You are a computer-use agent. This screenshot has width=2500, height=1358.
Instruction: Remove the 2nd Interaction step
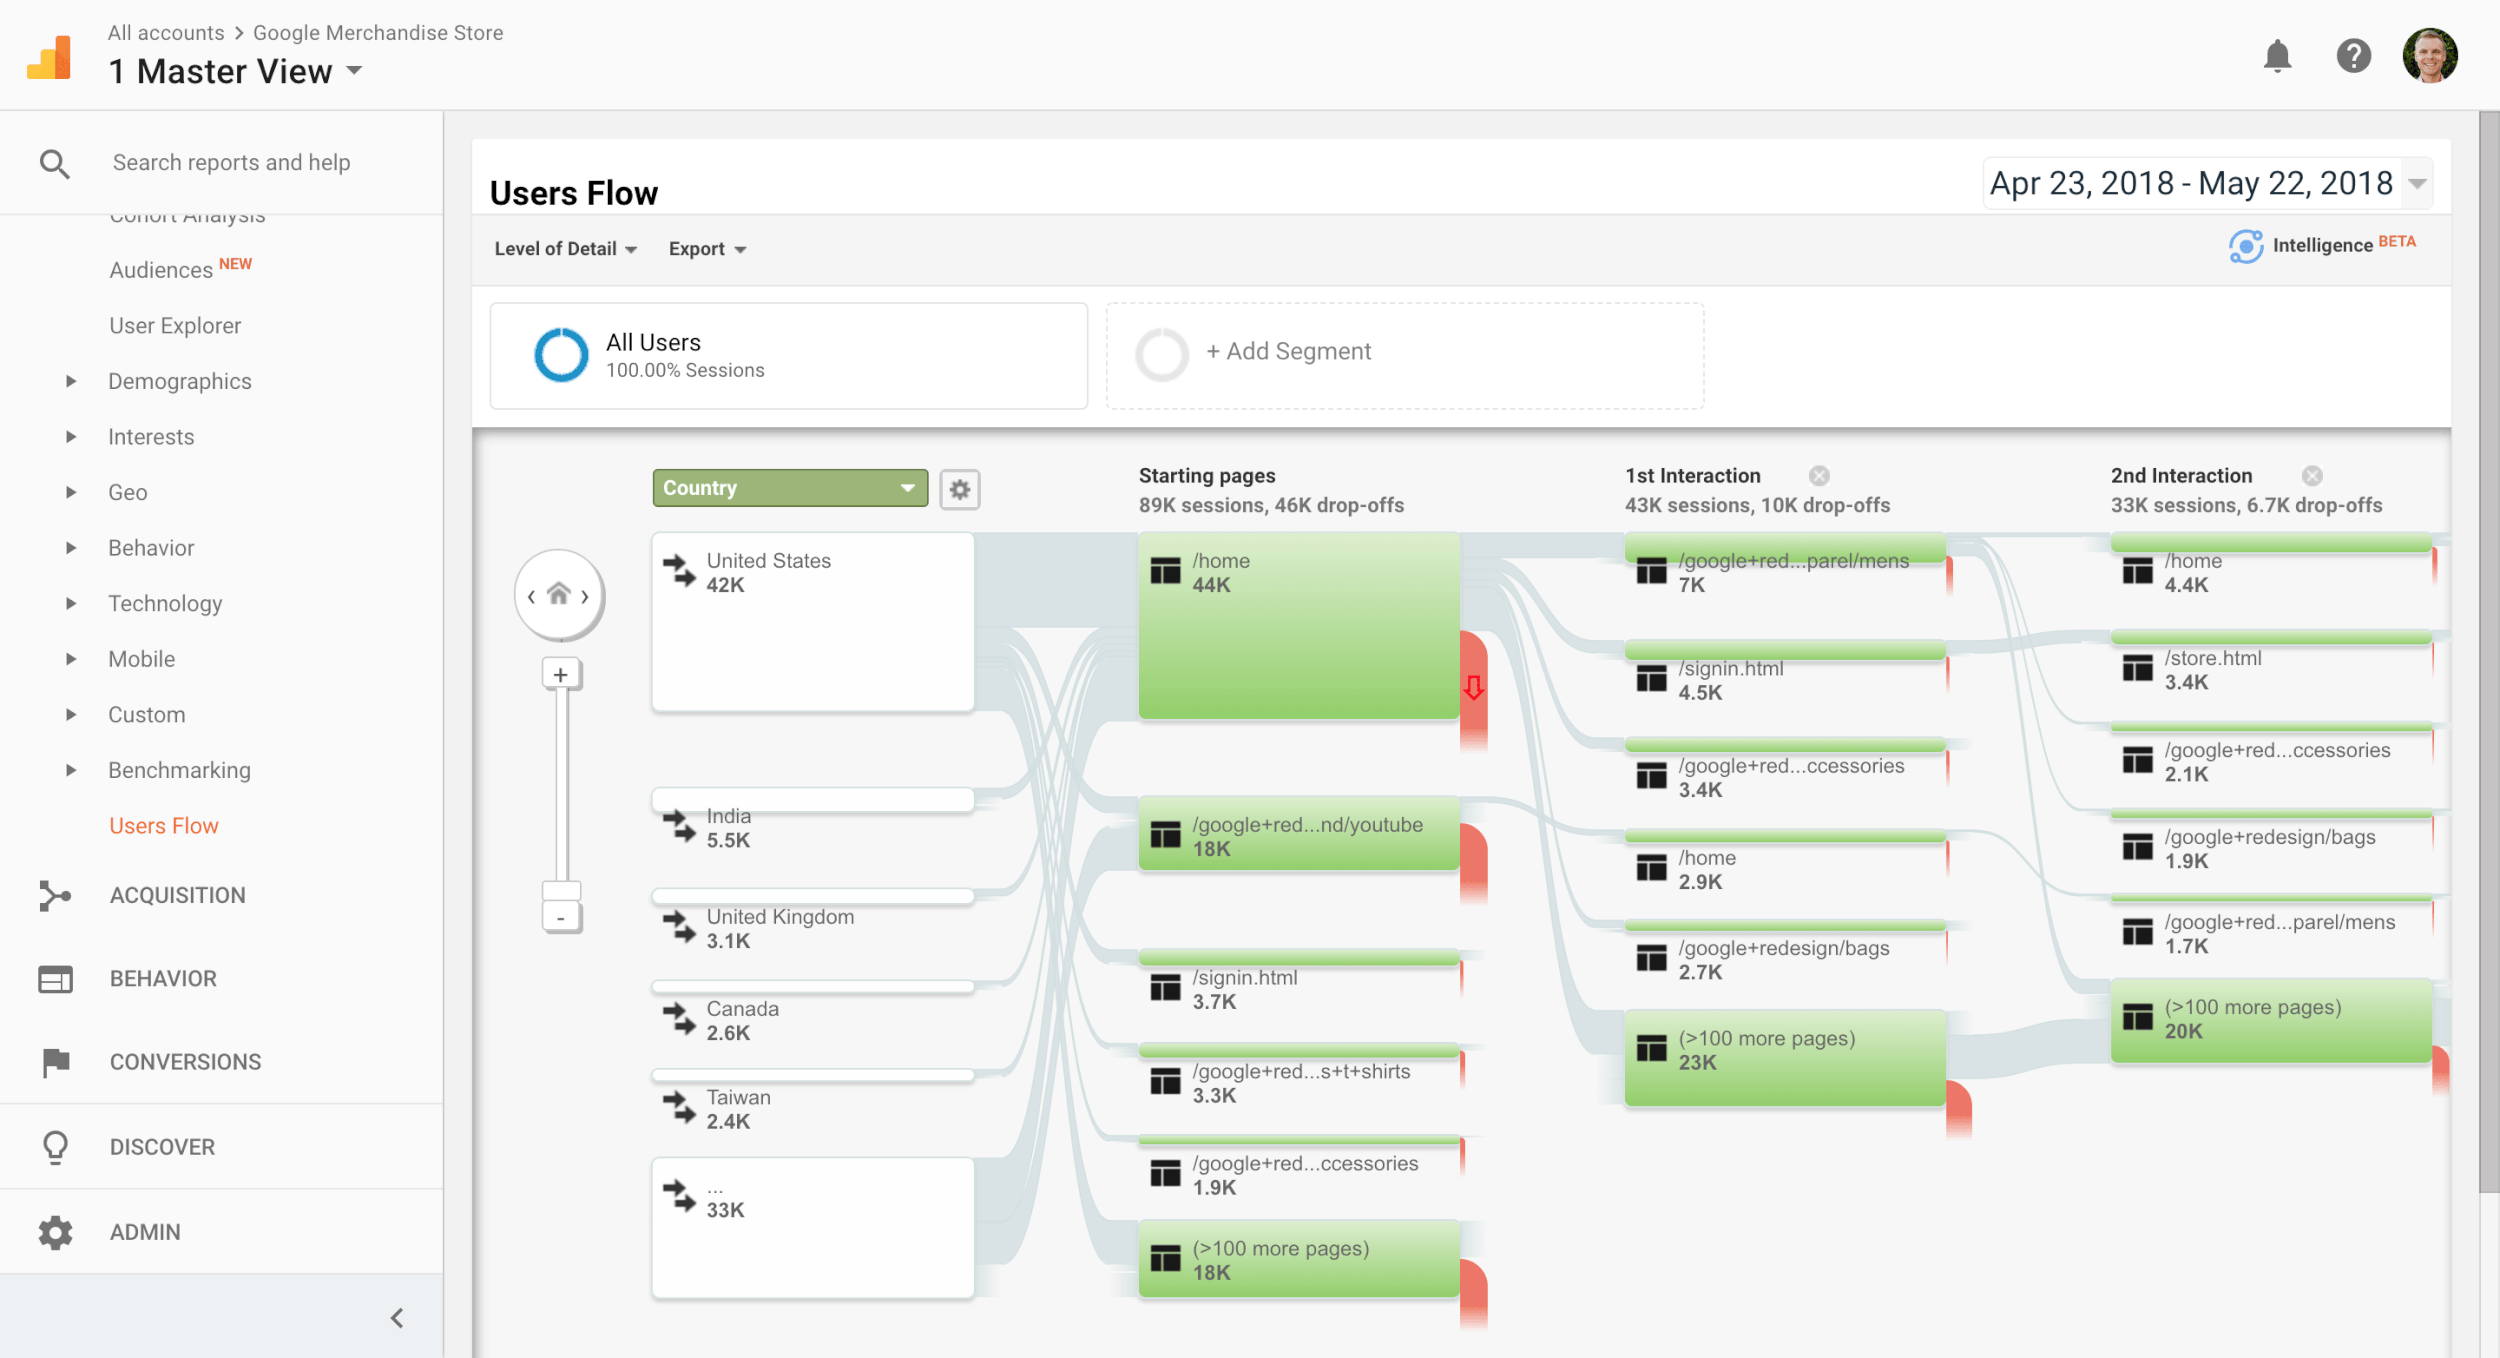[2311, 475]
